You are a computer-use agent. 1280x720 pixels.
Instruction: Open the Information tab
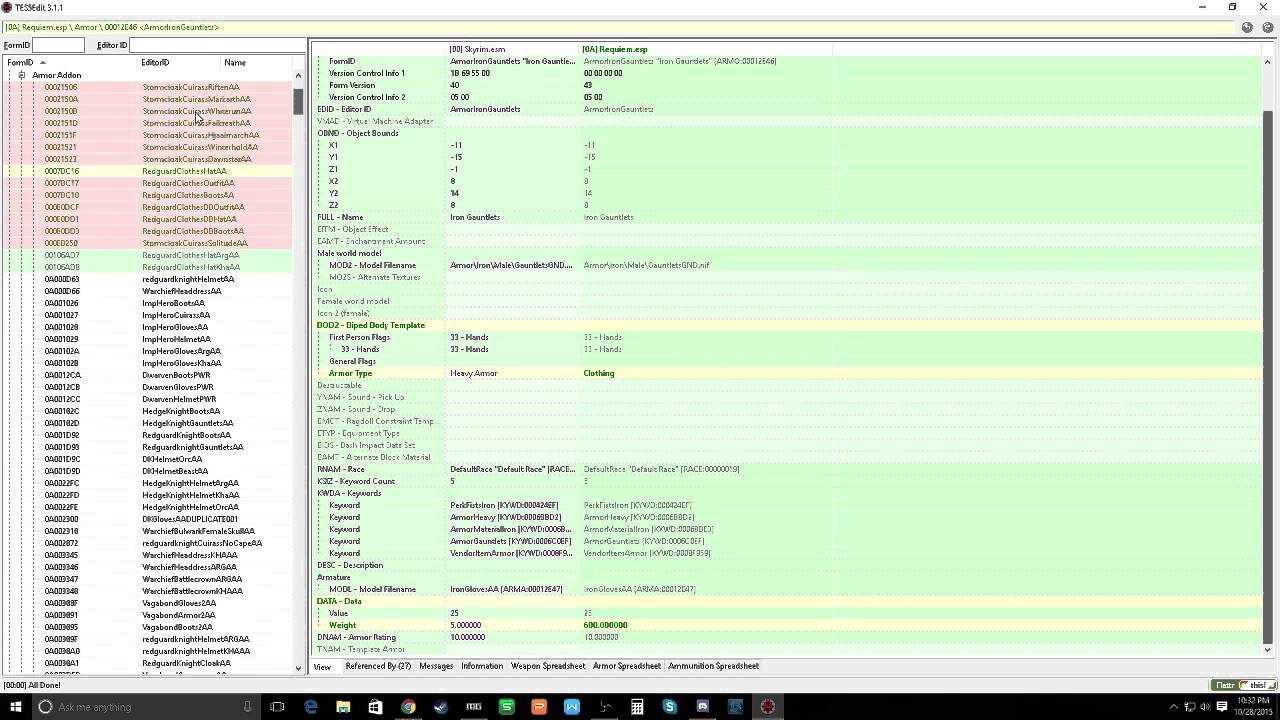click(482, 666)
